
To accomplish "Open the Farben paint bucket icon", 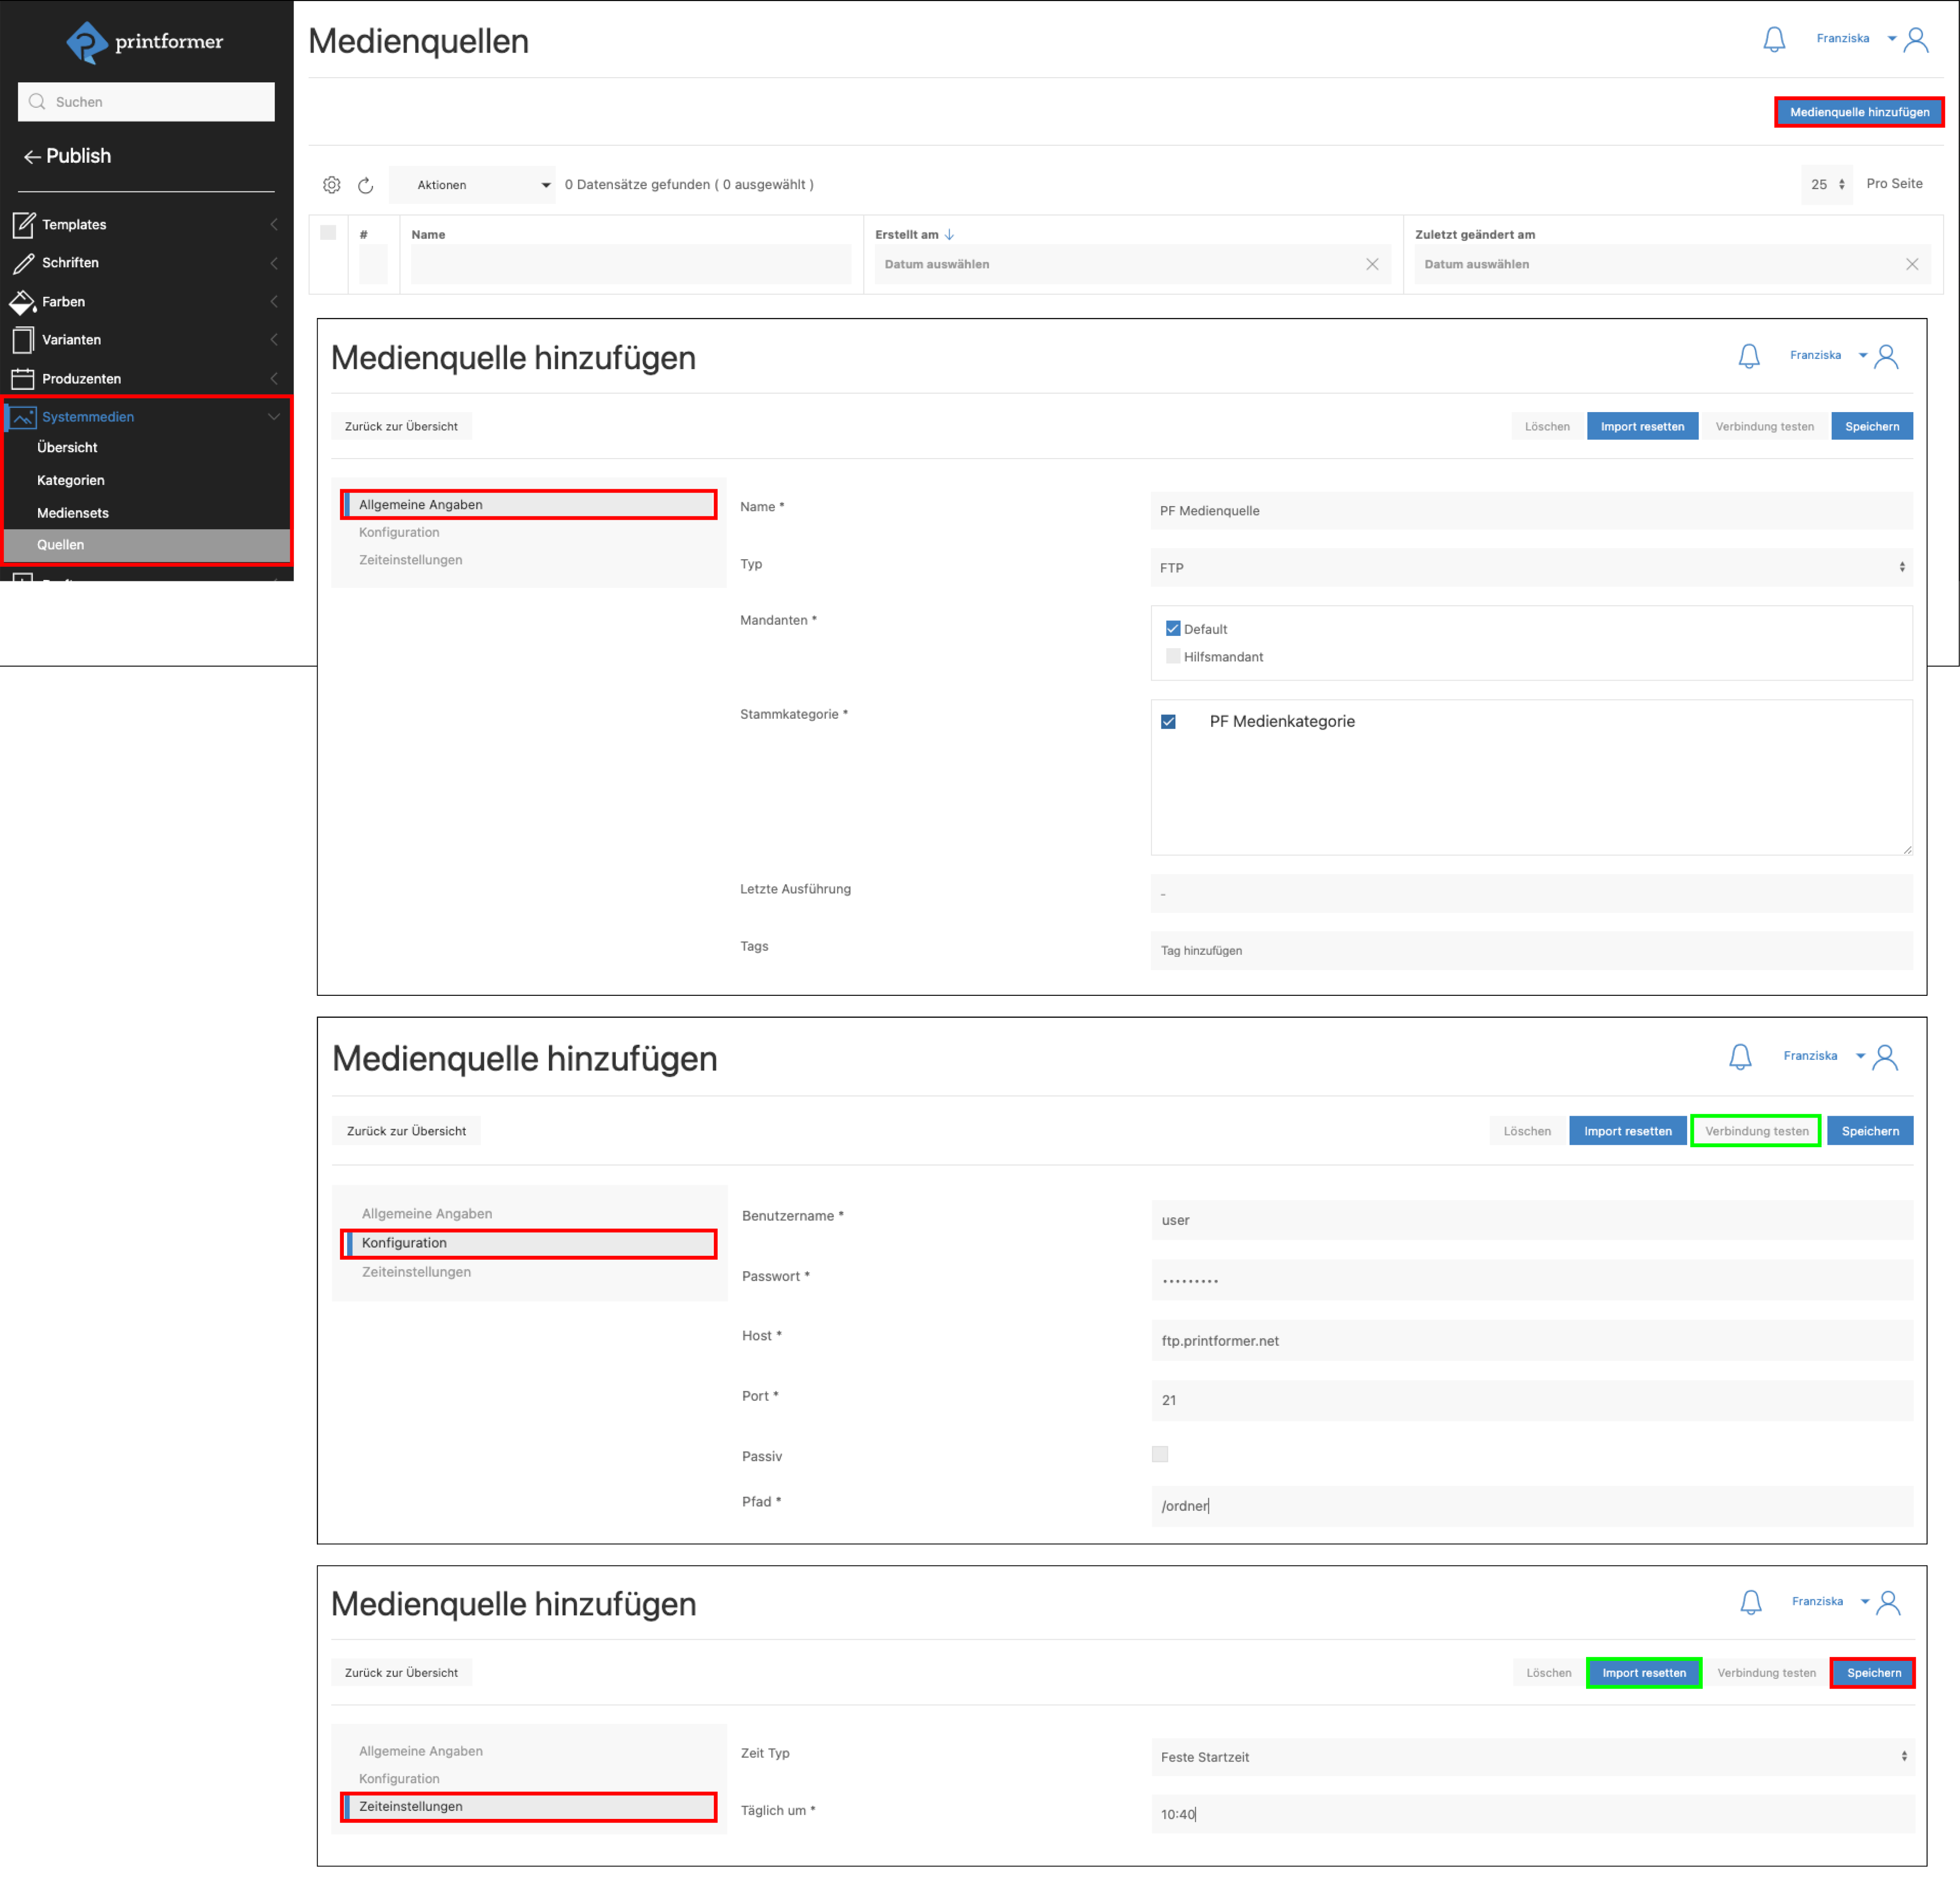I will [23, 302].
